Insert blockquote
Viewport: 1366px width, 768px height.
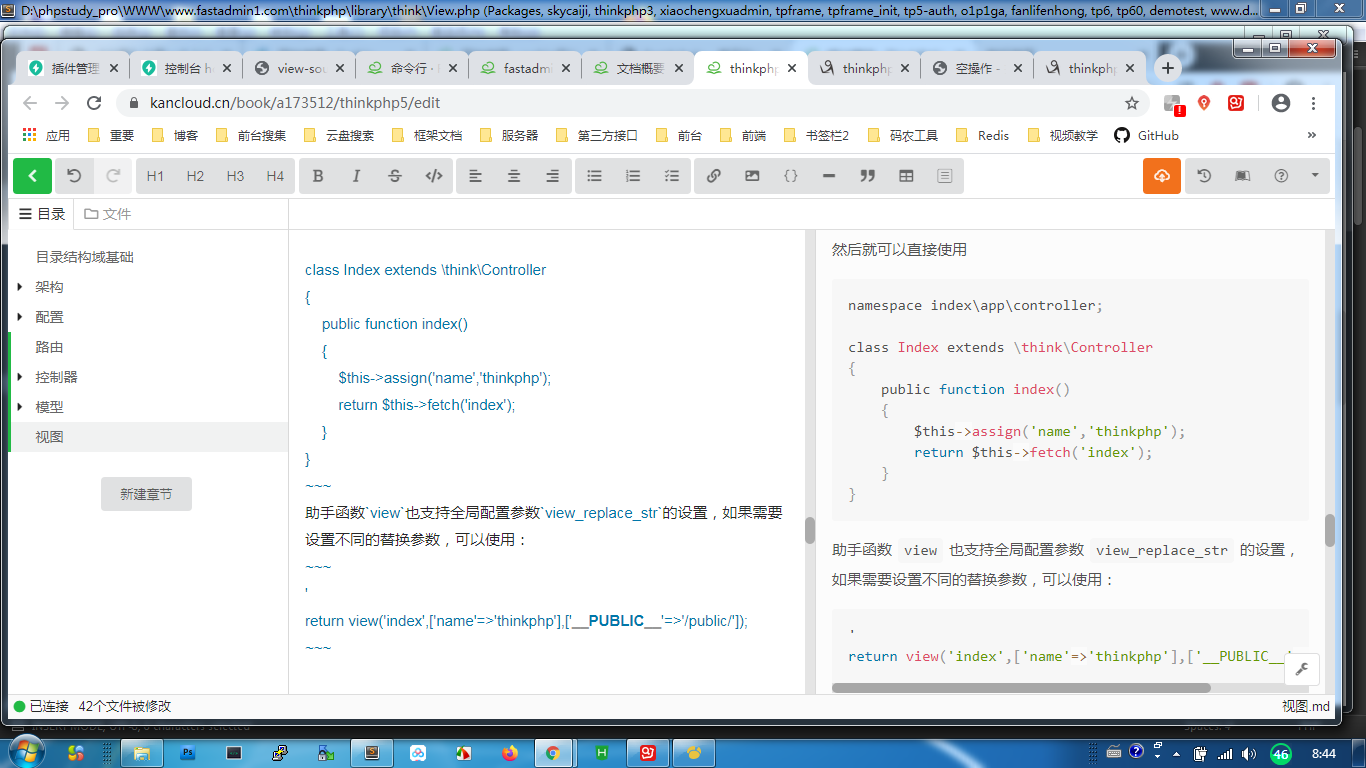pos(868,176)
